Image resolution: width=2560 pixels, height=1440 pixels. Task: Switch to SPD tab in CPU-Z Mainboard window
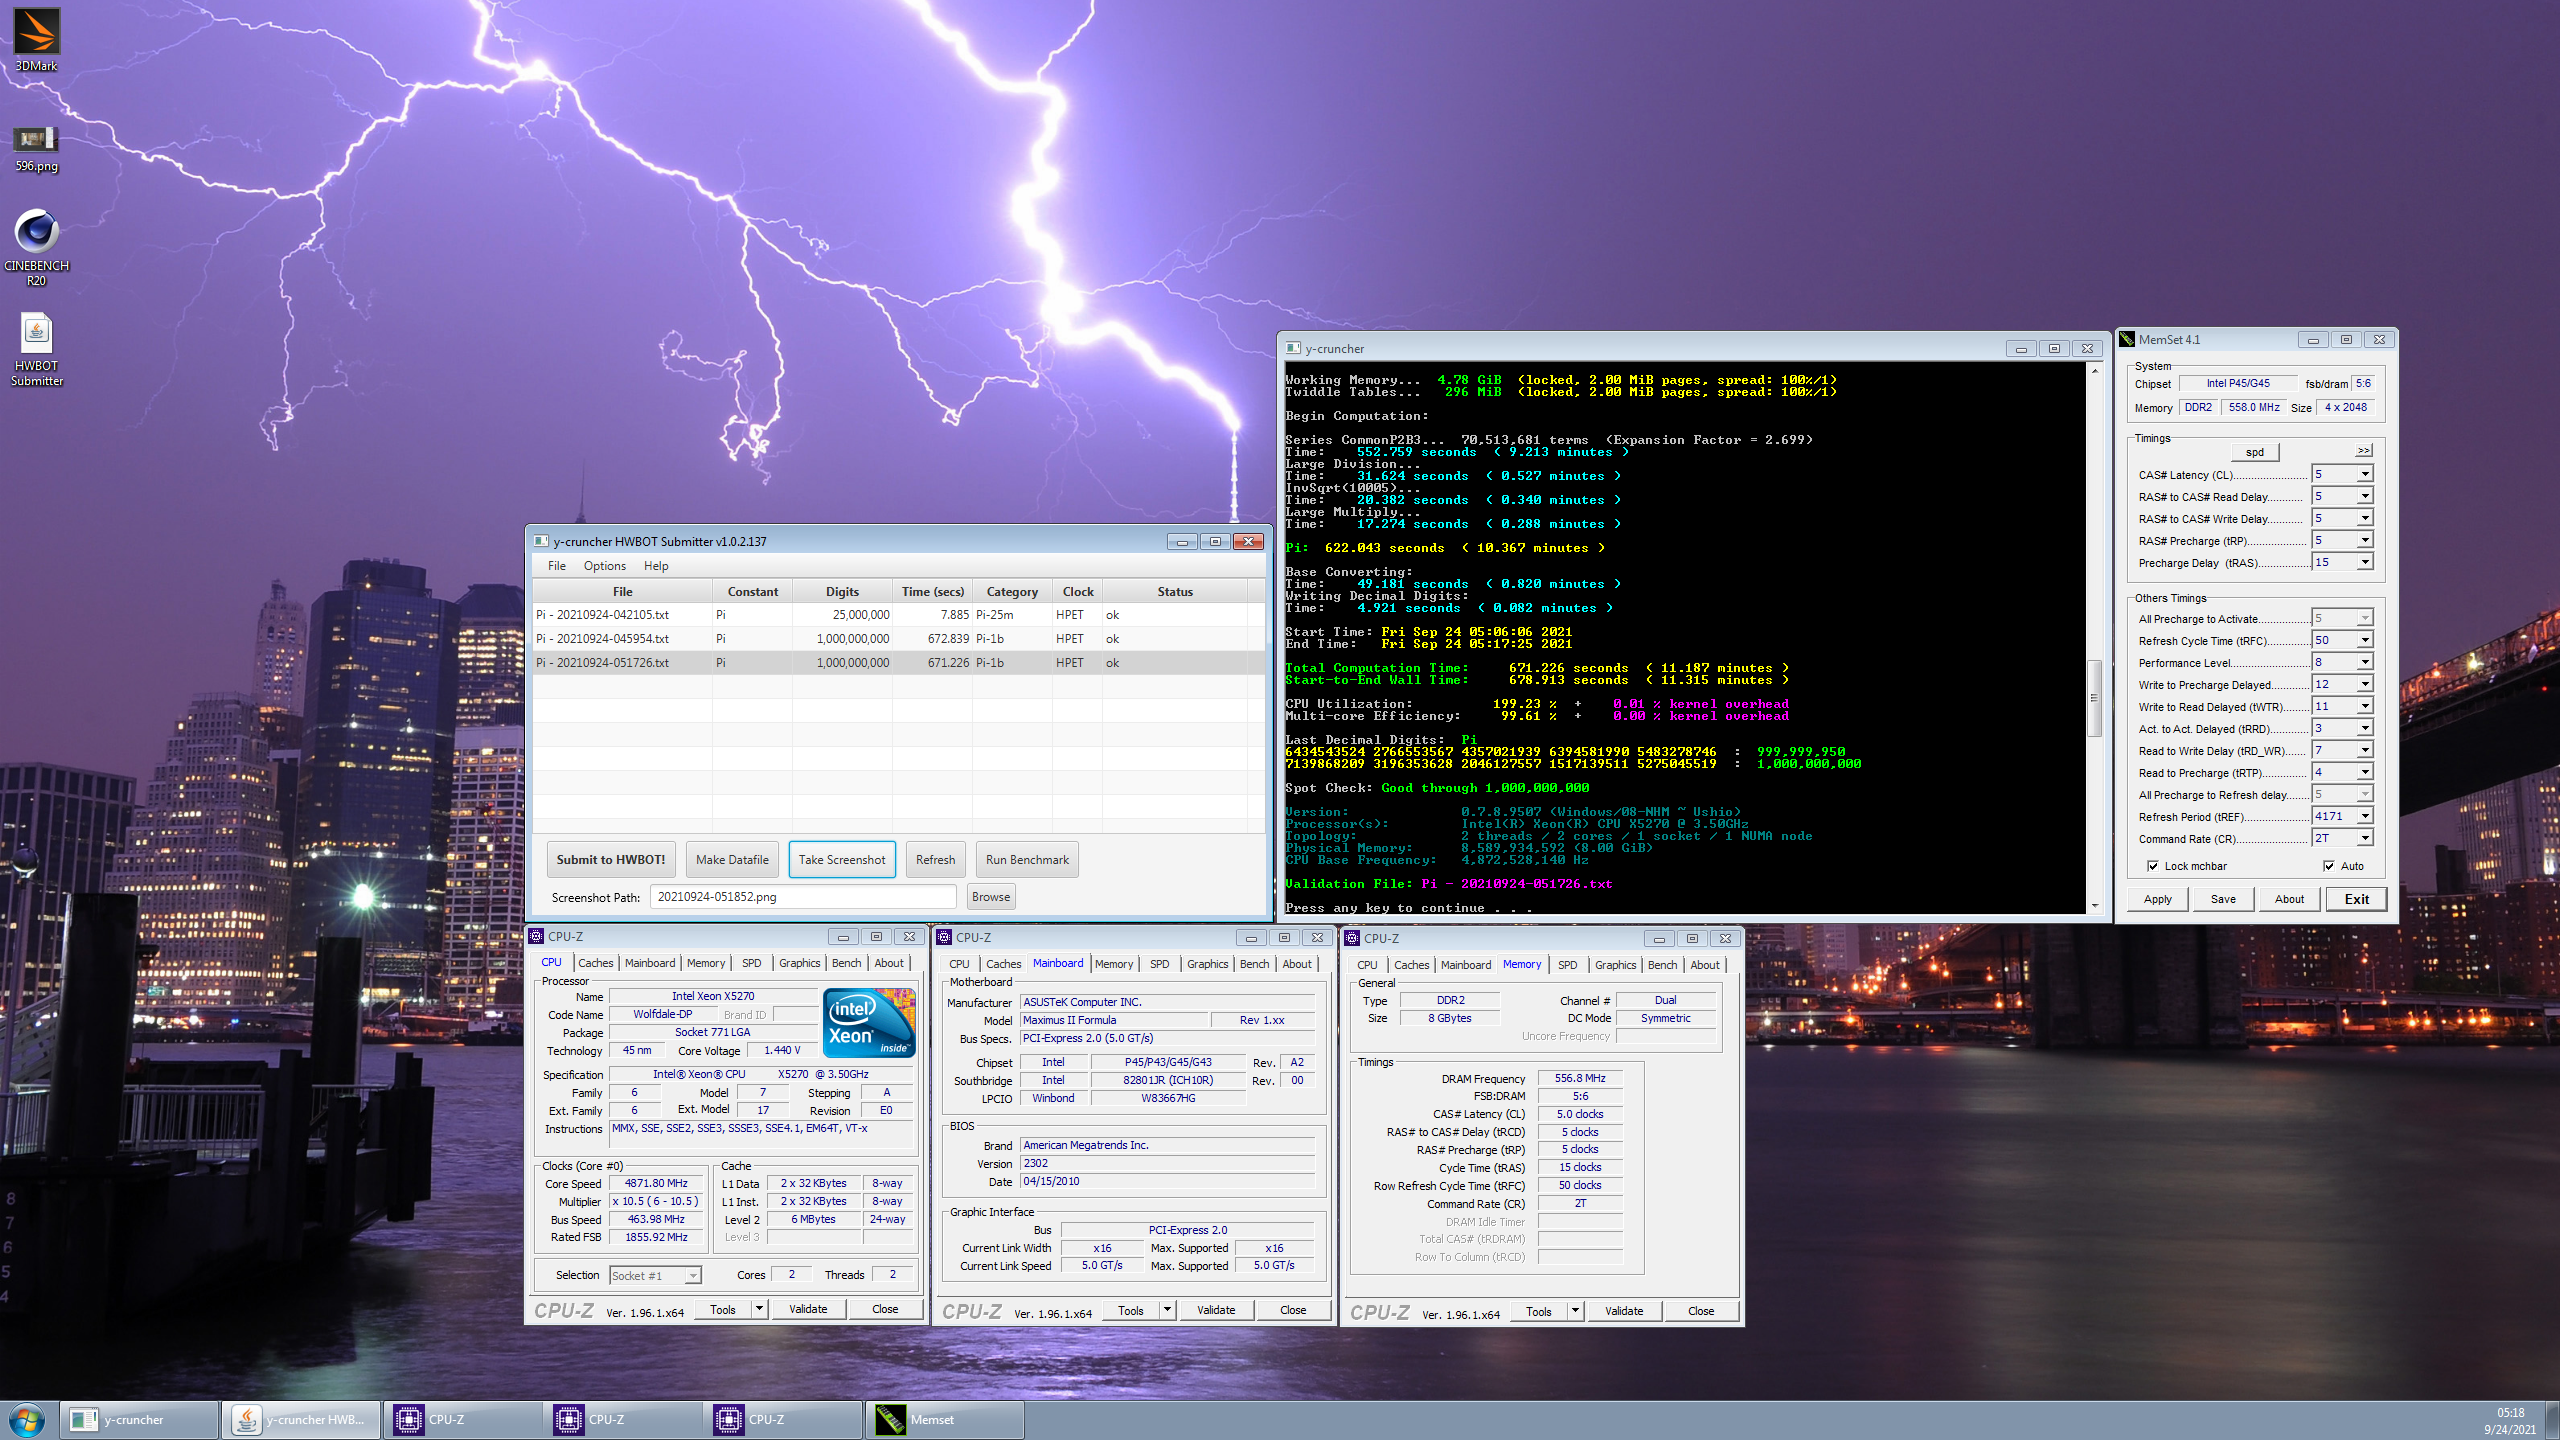1159,964
